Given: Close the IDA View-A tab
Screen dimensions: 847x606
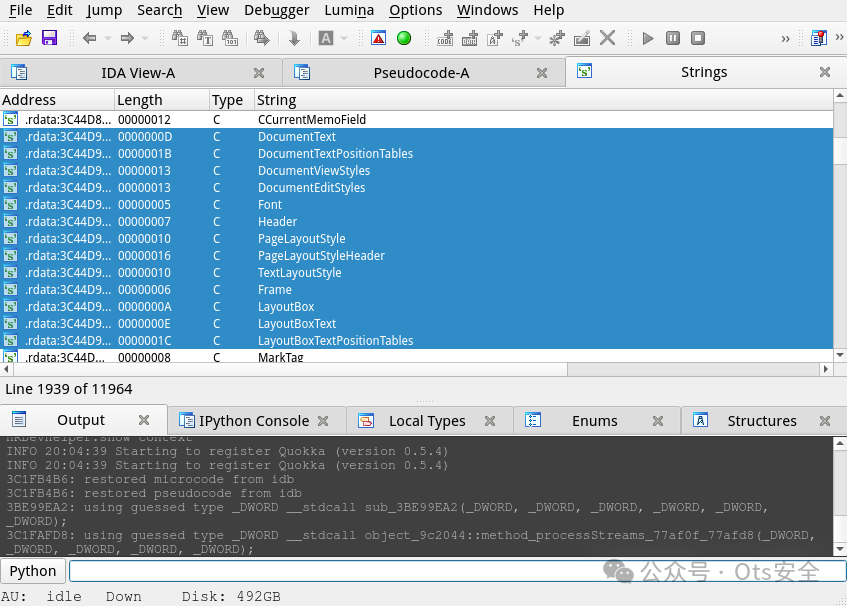Looking at the screenshot, I should pos(259,73).
